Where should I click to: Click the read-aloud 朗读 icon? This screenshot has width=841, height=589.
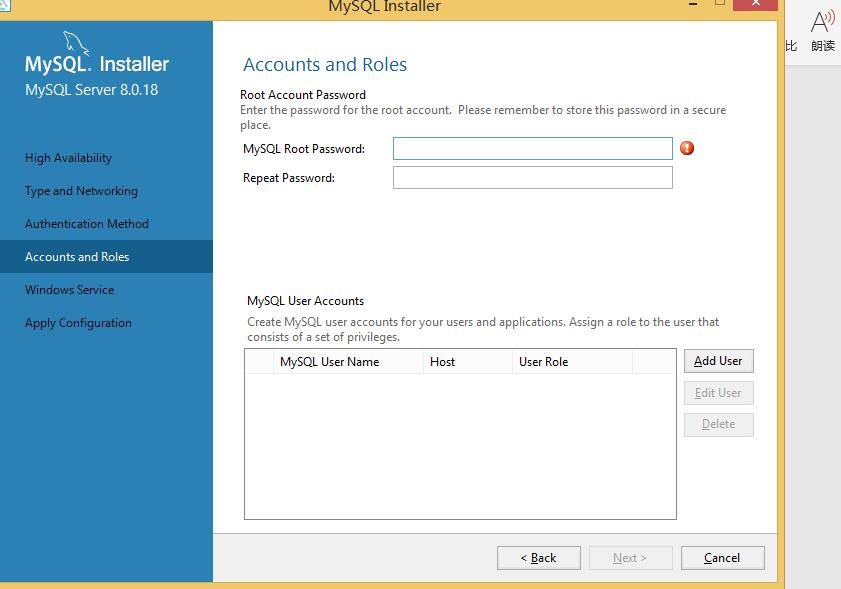[822, 31]
